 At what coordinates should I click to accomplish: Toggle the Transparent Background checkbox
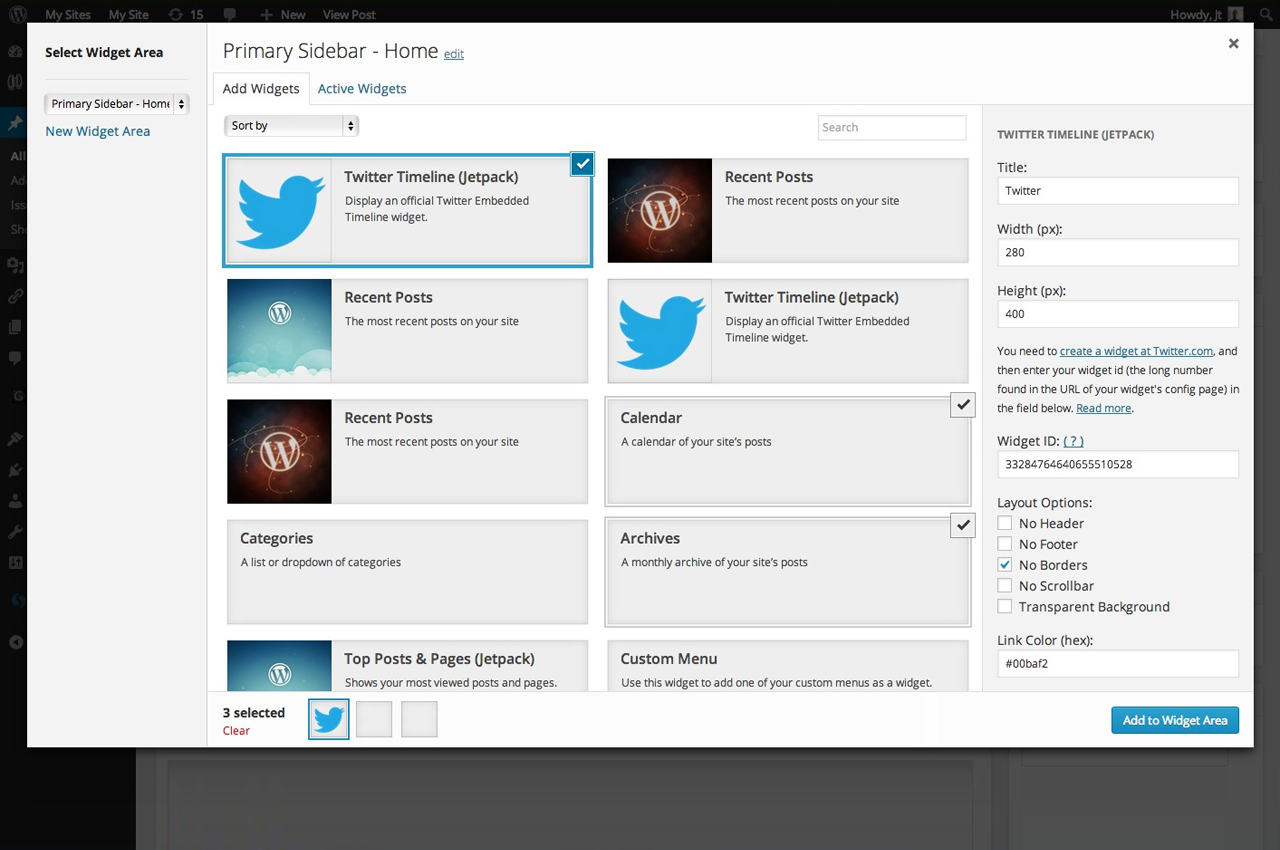(x=1005, y=607)
